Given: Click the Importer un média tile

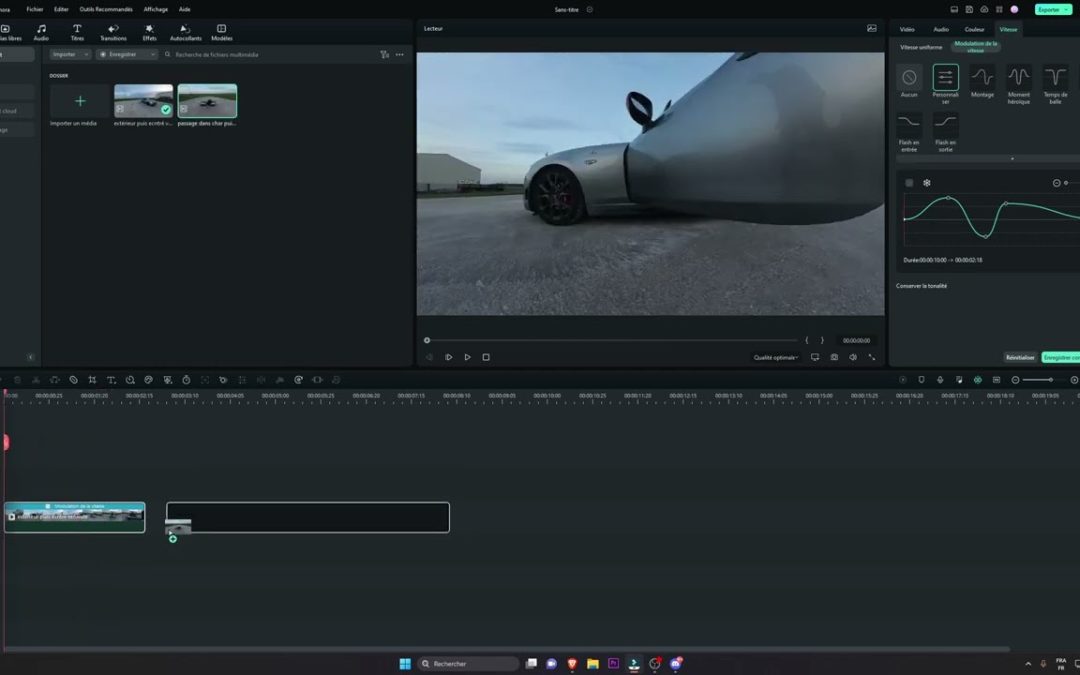Looking at the screenshot, I should click(80, 101).
